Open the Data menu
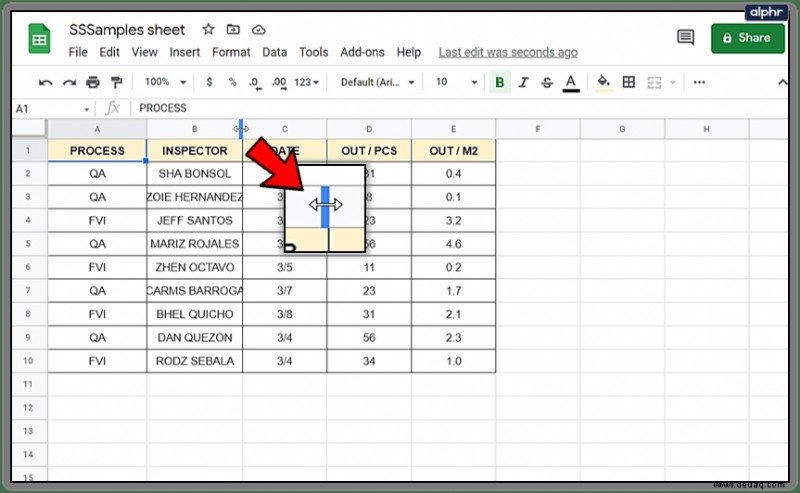Viewport: 800px width, 493px height. 274,52
